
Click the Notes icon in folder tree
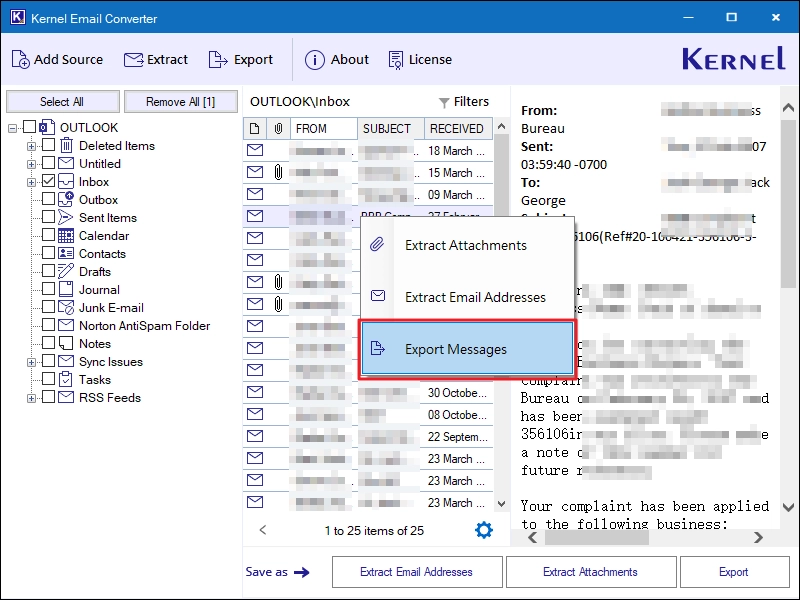coord(66,343)
